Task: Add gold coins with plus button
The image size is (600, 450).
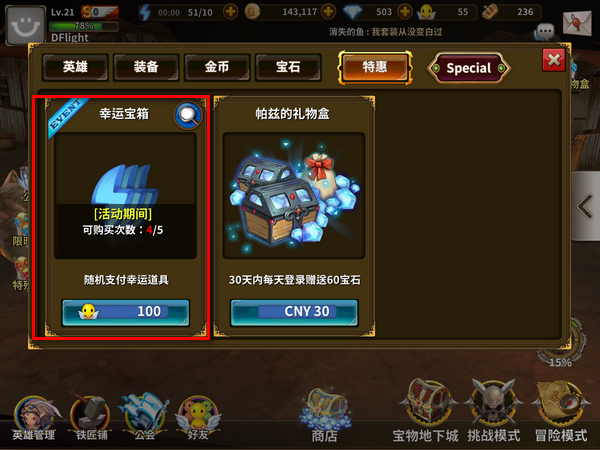Action: click(x=328, y=12)
